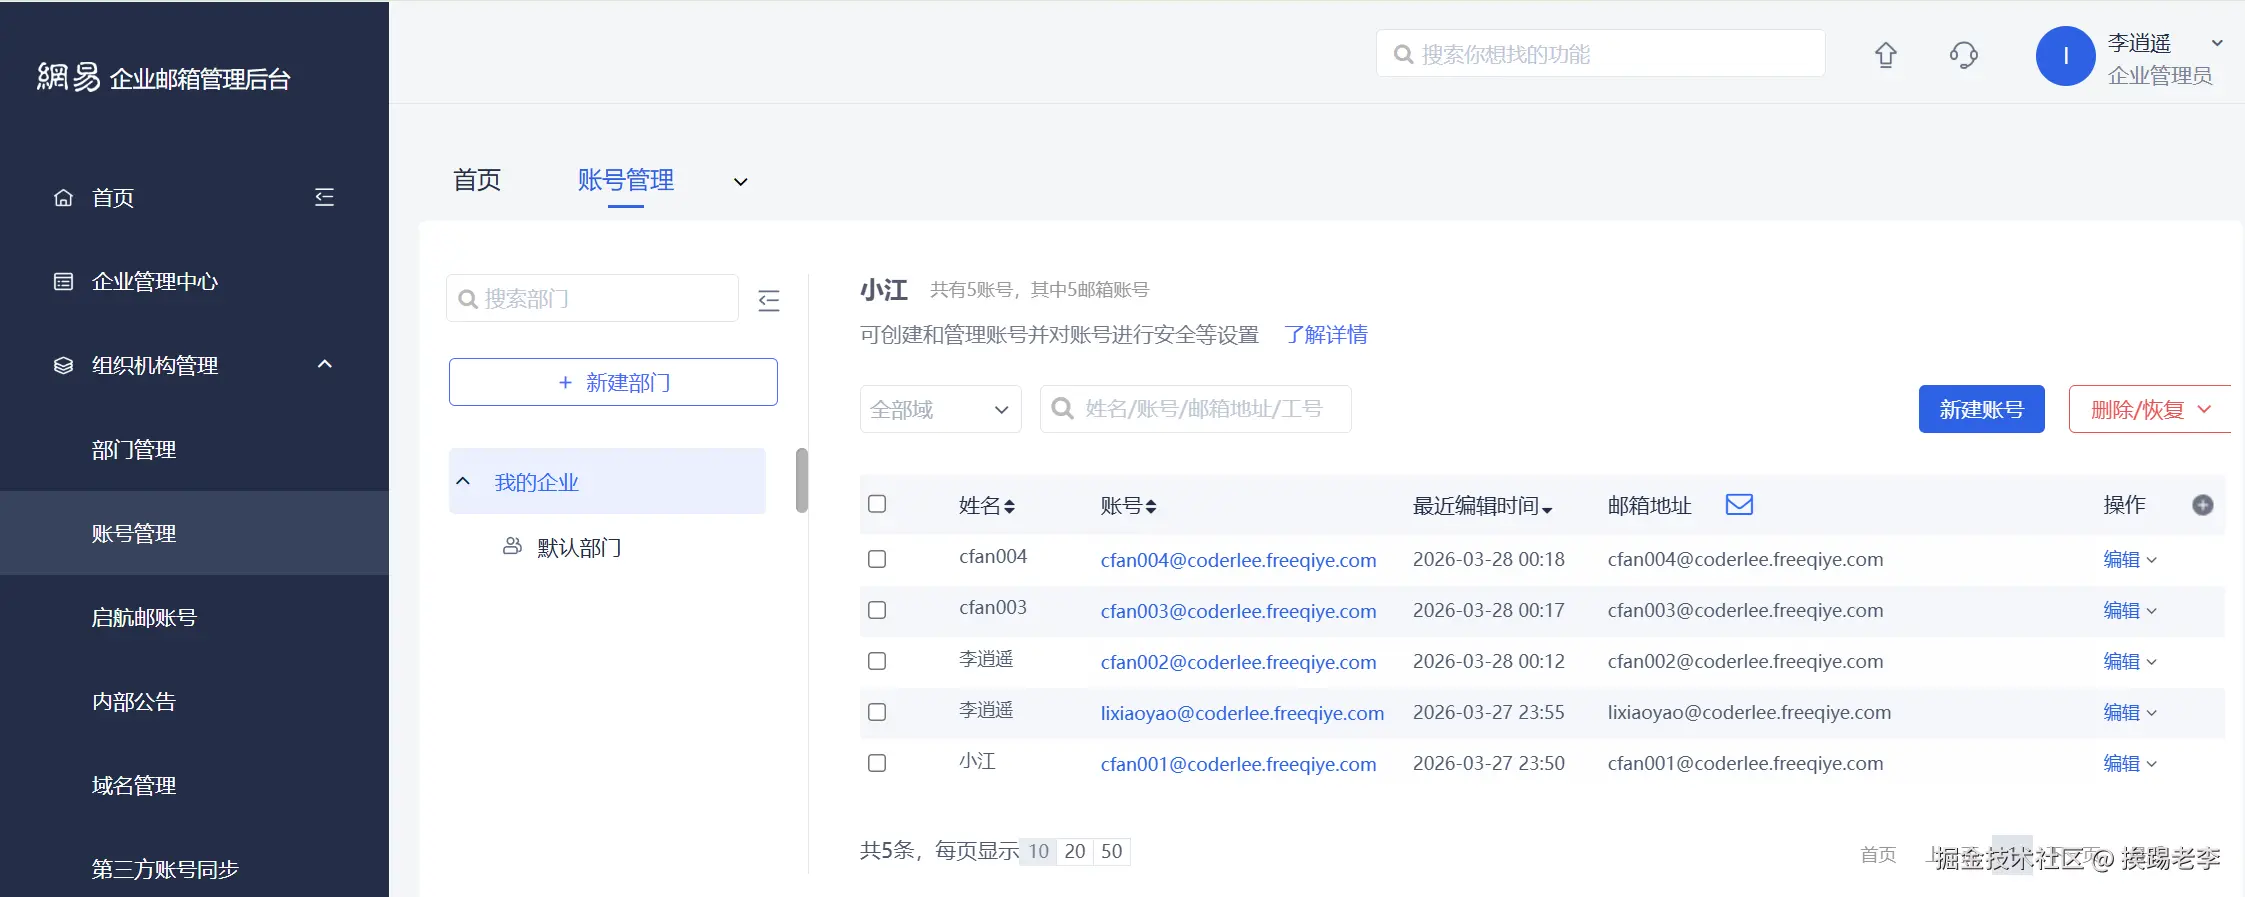Collapse the department tree panel icon
Screen dimensions: 2245x897
pyautogui.click(x=769, y=300)
